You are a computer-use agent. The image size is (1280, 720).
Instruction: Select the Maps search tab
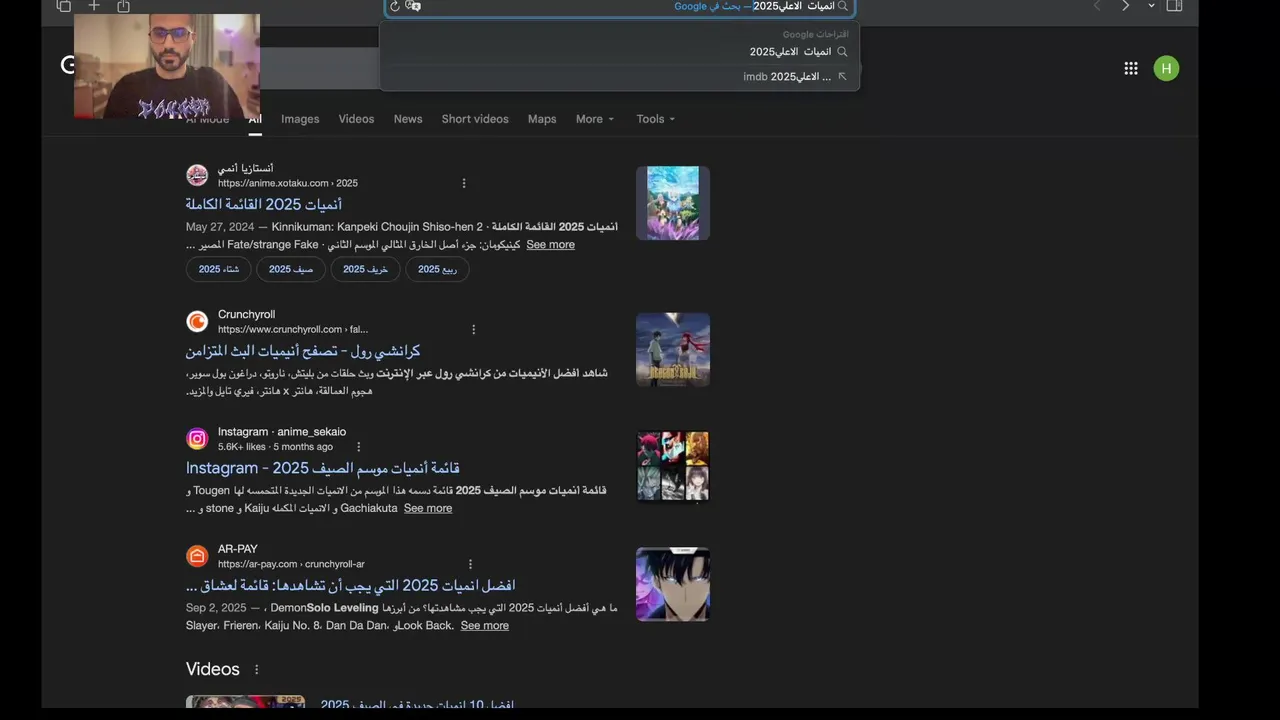(542, 119)
